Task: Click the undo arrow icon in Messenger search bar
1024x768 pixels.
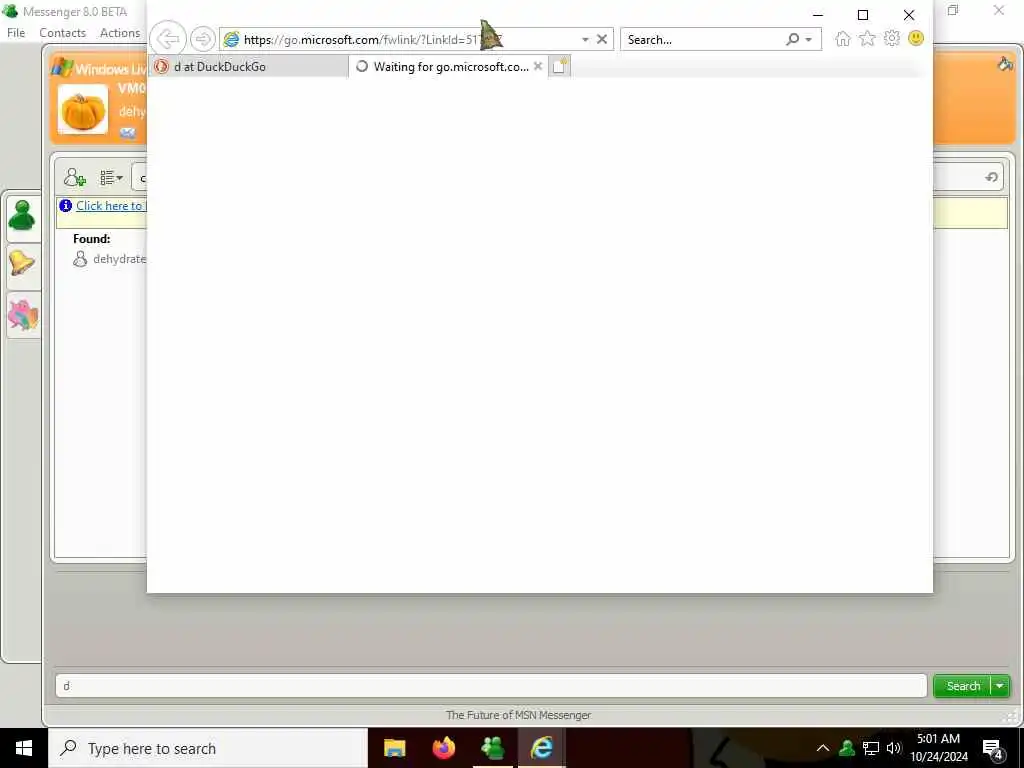Action: [991, 178]
